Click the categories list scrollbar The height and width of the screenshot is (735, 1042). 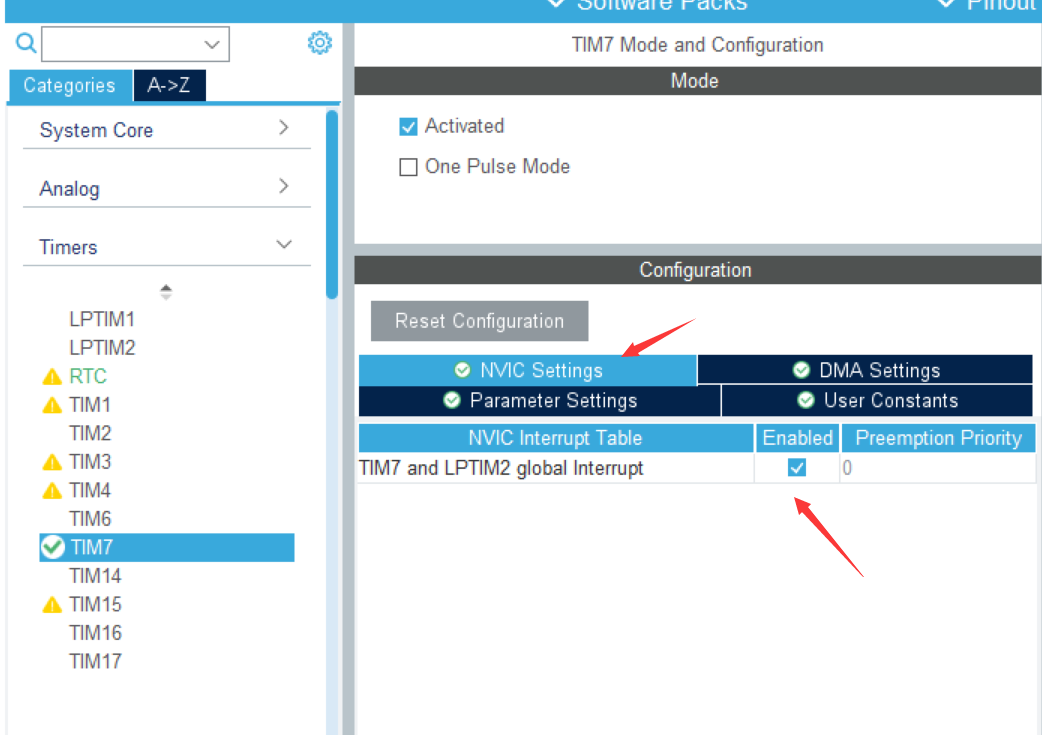tap(332, 205)
